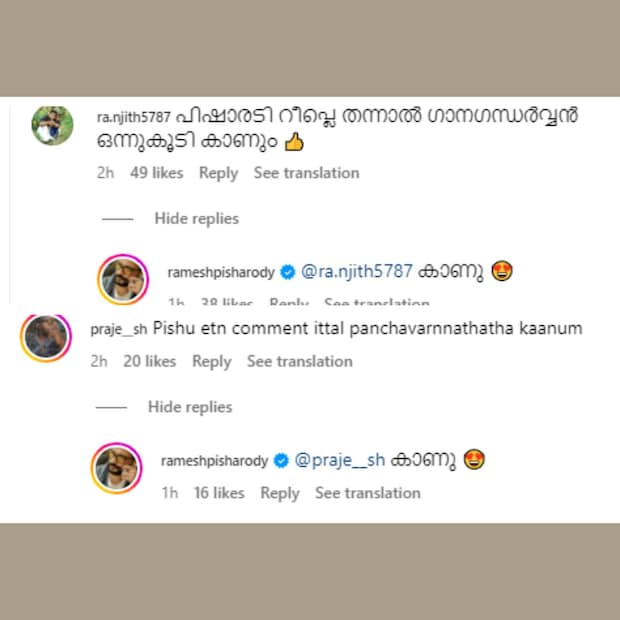This screenshot has width=620, height=620.
Task: Collapse replies under ra.njith5787's comment
Action: 197,219
